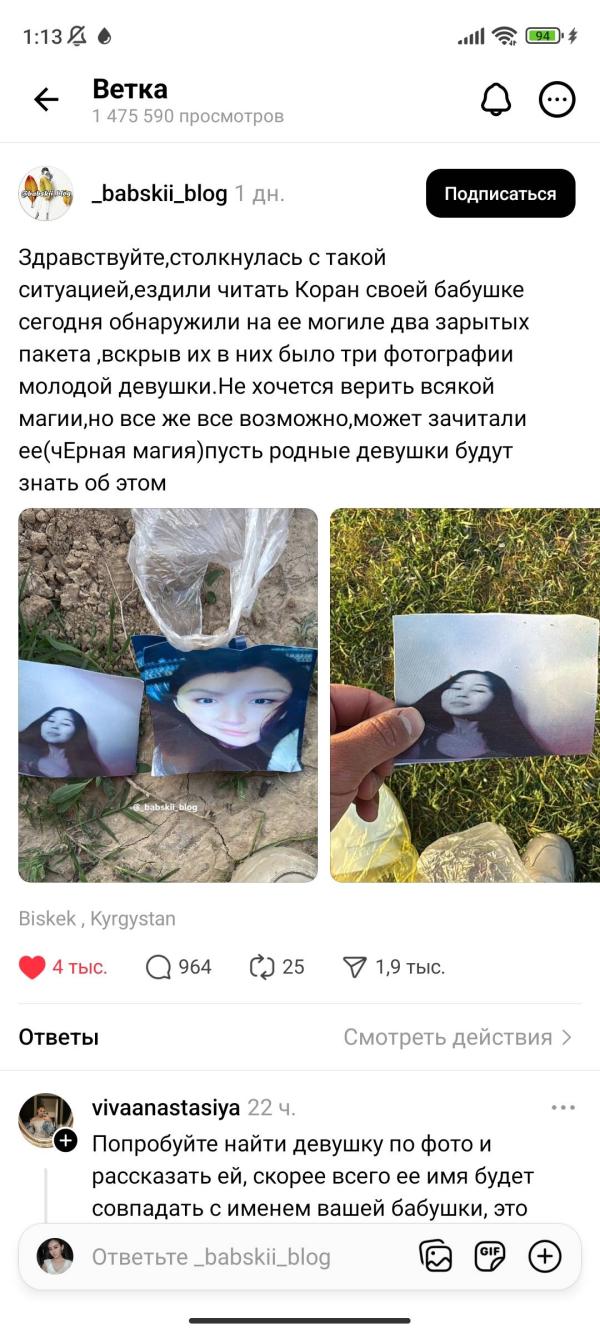This screenshot has height=1332, width=600.
Task: Open the three-dot more options menu
Action: click(x=557, y=99)
